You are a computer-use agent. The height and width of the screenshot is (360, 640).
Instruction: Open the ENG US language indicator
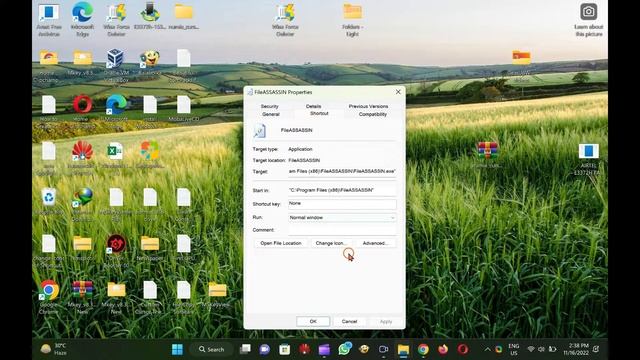pyautogui.click(x=513, y=349)
